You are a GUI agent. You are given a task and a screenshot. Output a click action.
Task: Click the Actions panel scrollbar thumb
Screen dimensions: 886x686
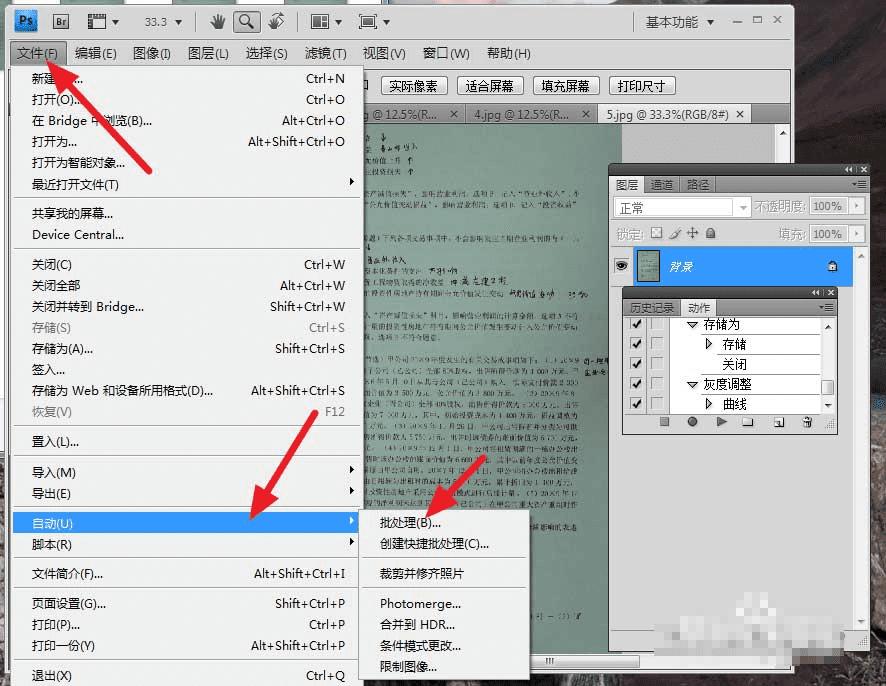(x=827, y=387)
